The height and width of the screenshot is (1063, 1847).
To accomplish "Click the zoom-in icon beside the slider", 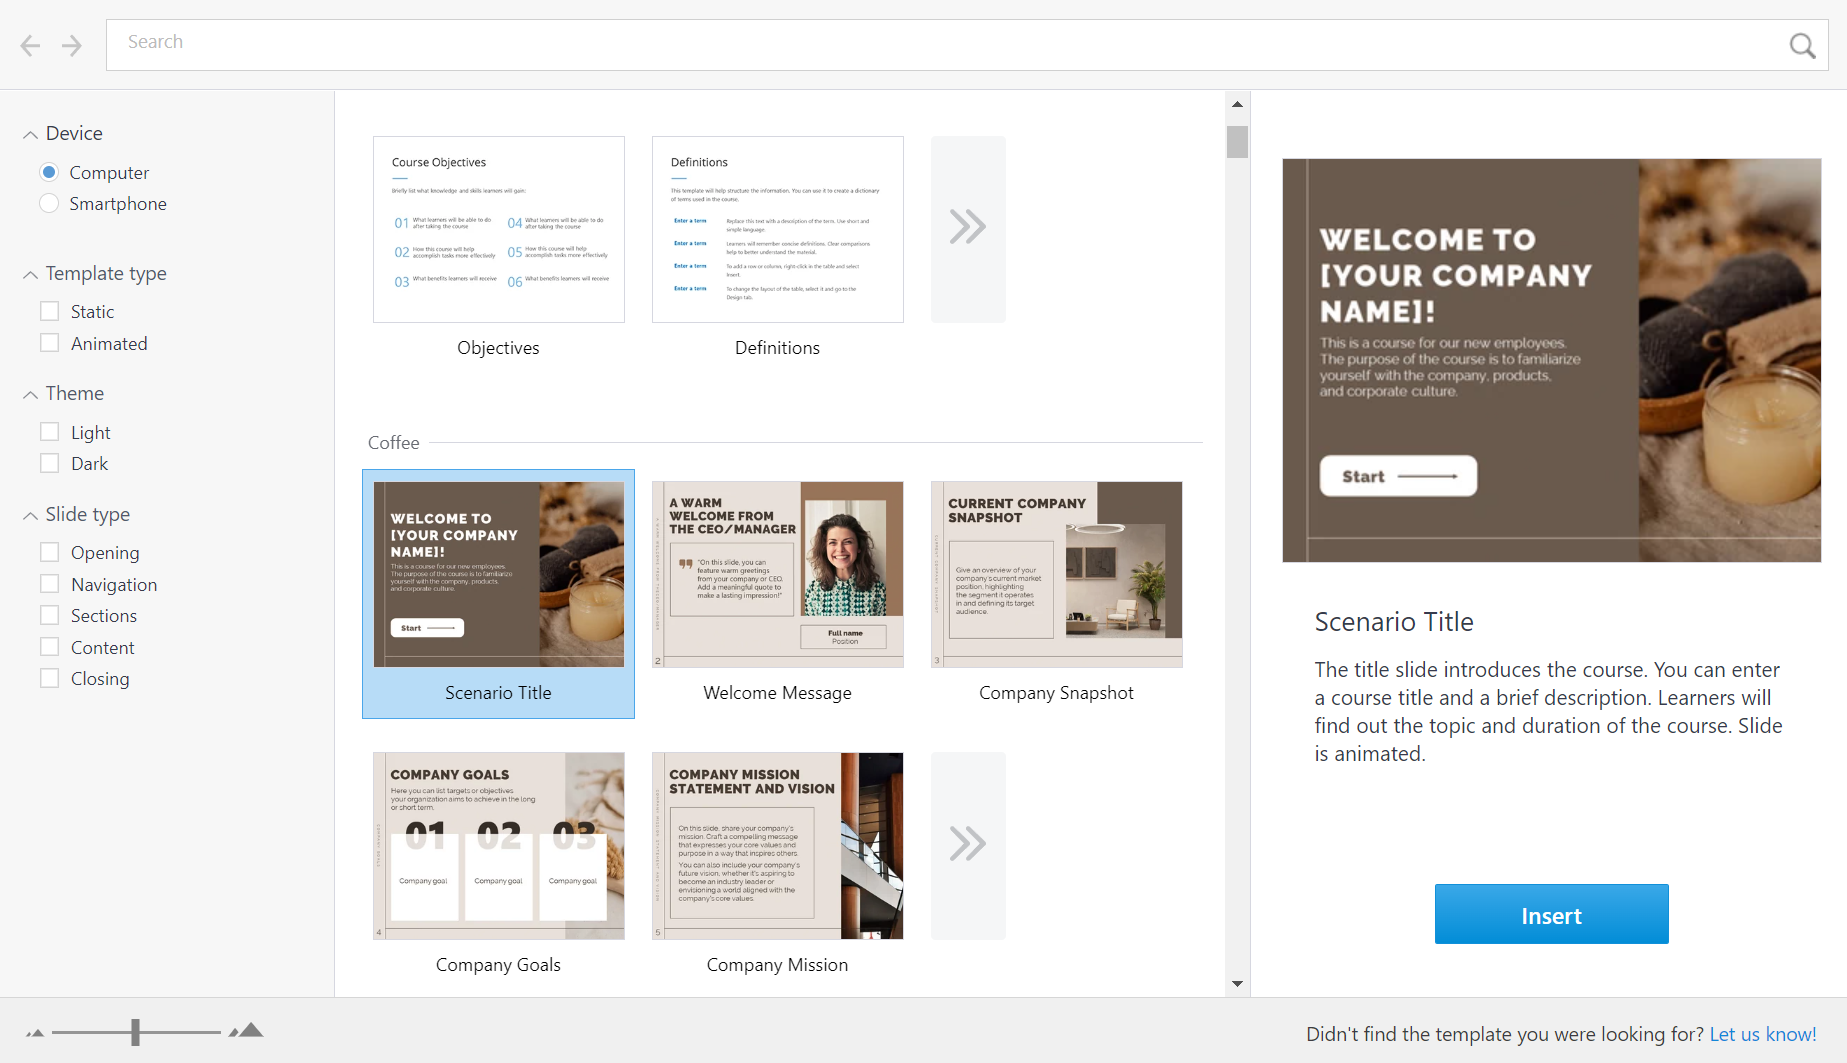I will pos(245,1031).
